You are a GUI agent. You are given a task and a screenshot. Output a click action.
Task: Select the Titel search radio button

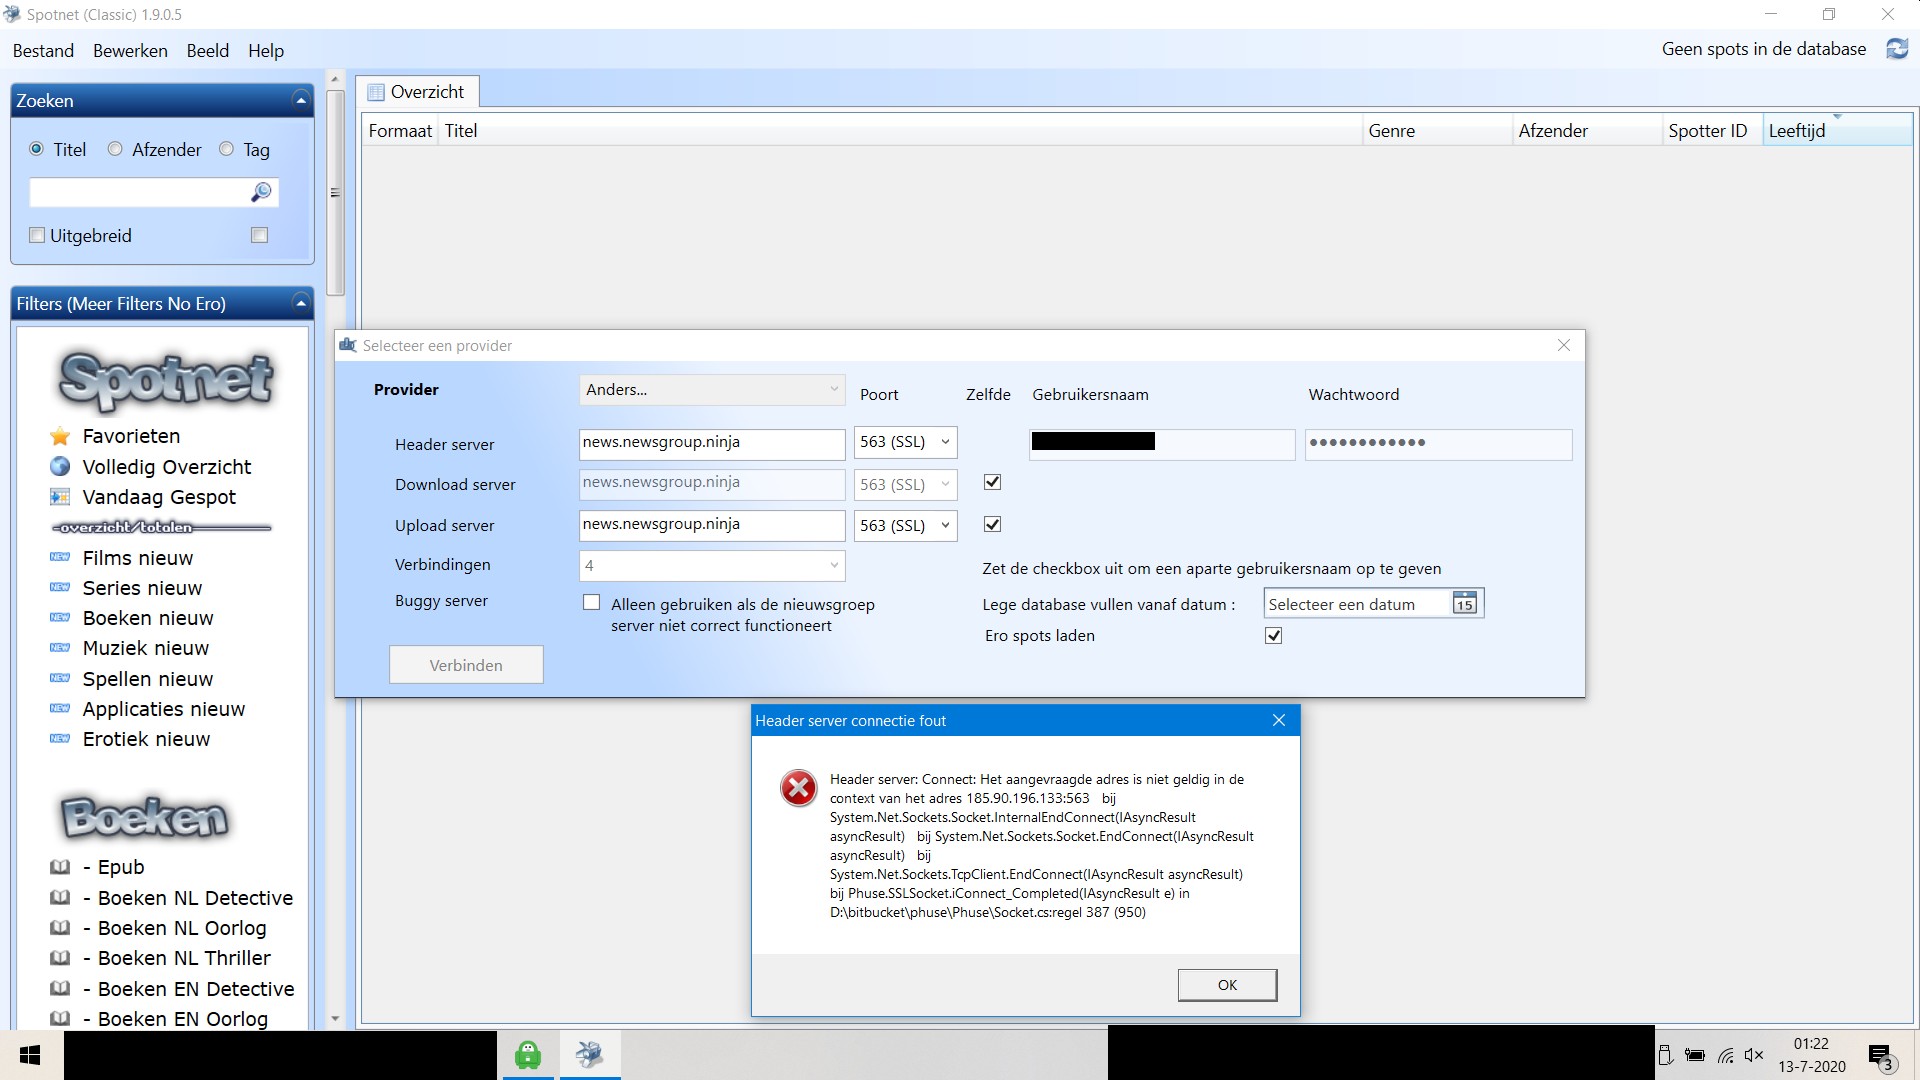(36, 149)
